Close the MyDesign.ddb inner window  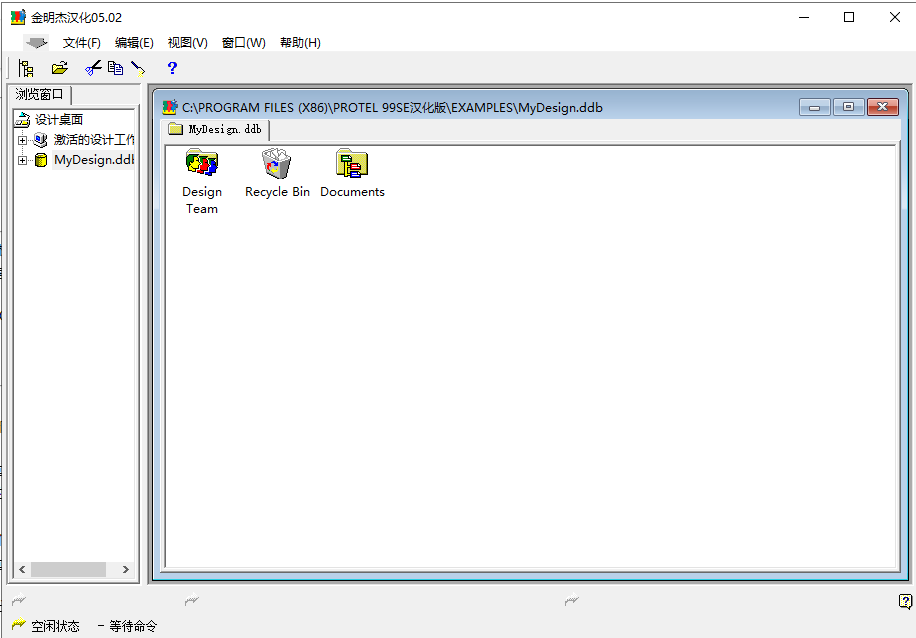(883, 107)
